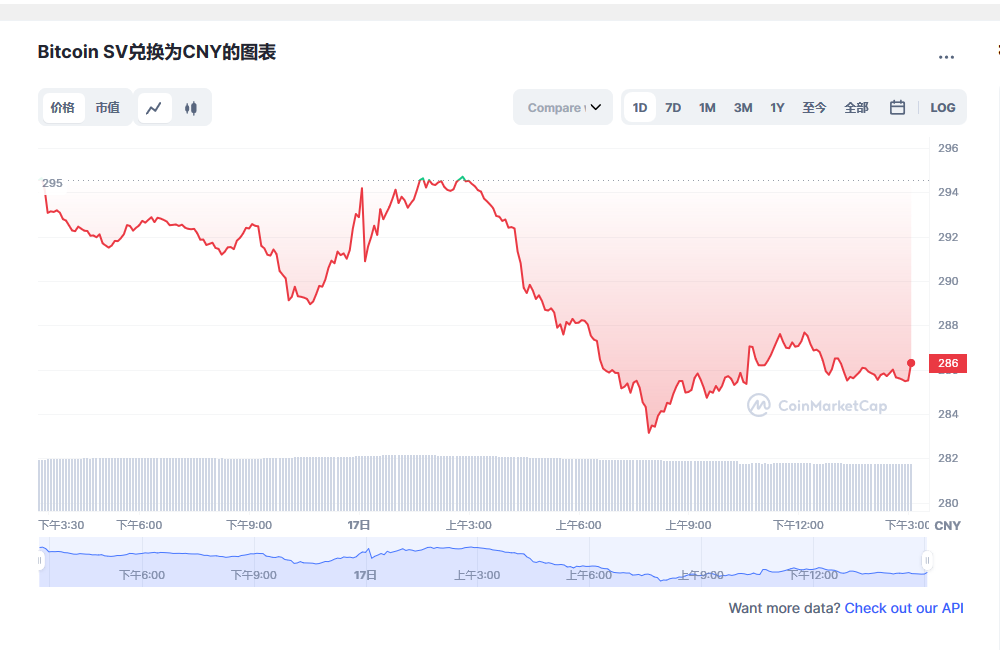The width and height of the screenshot is (1000, 650).
Task: Click the 295 opening price label
Action: click(x=52, y=183)
